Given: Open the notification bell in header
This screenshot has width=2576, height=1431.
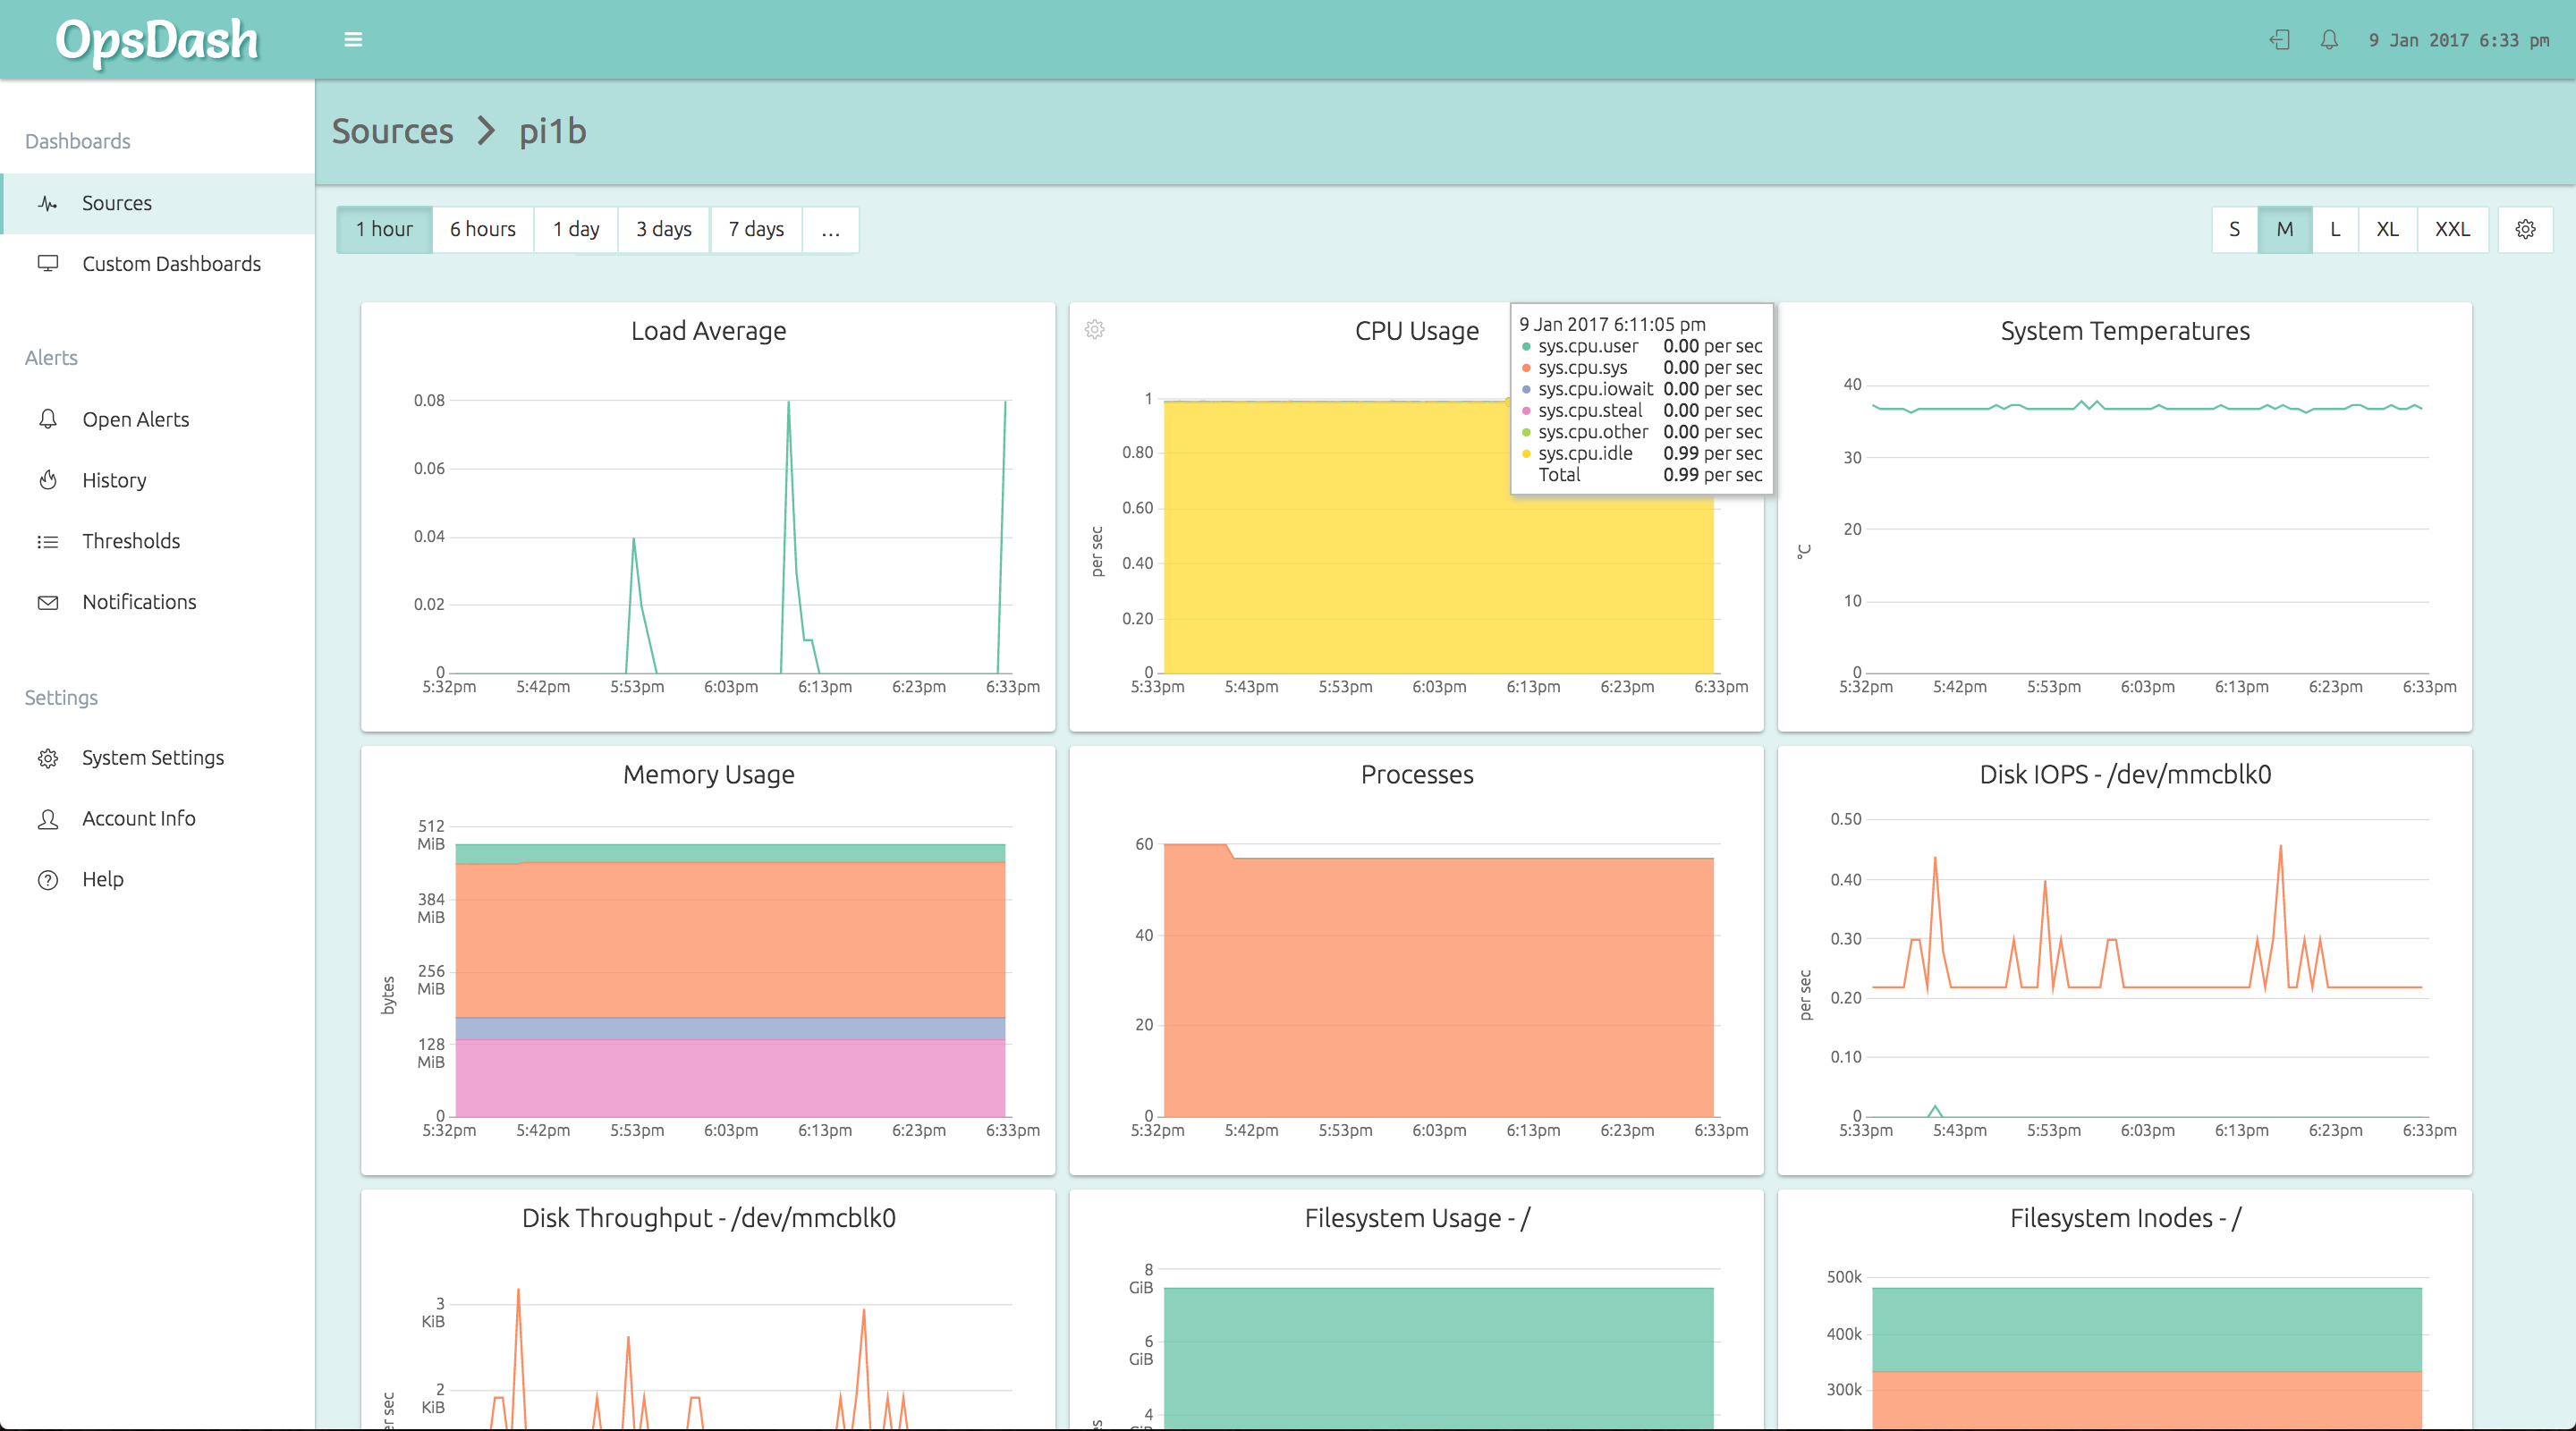Looking at the screenshot, I should click(x=2329, y=40).
